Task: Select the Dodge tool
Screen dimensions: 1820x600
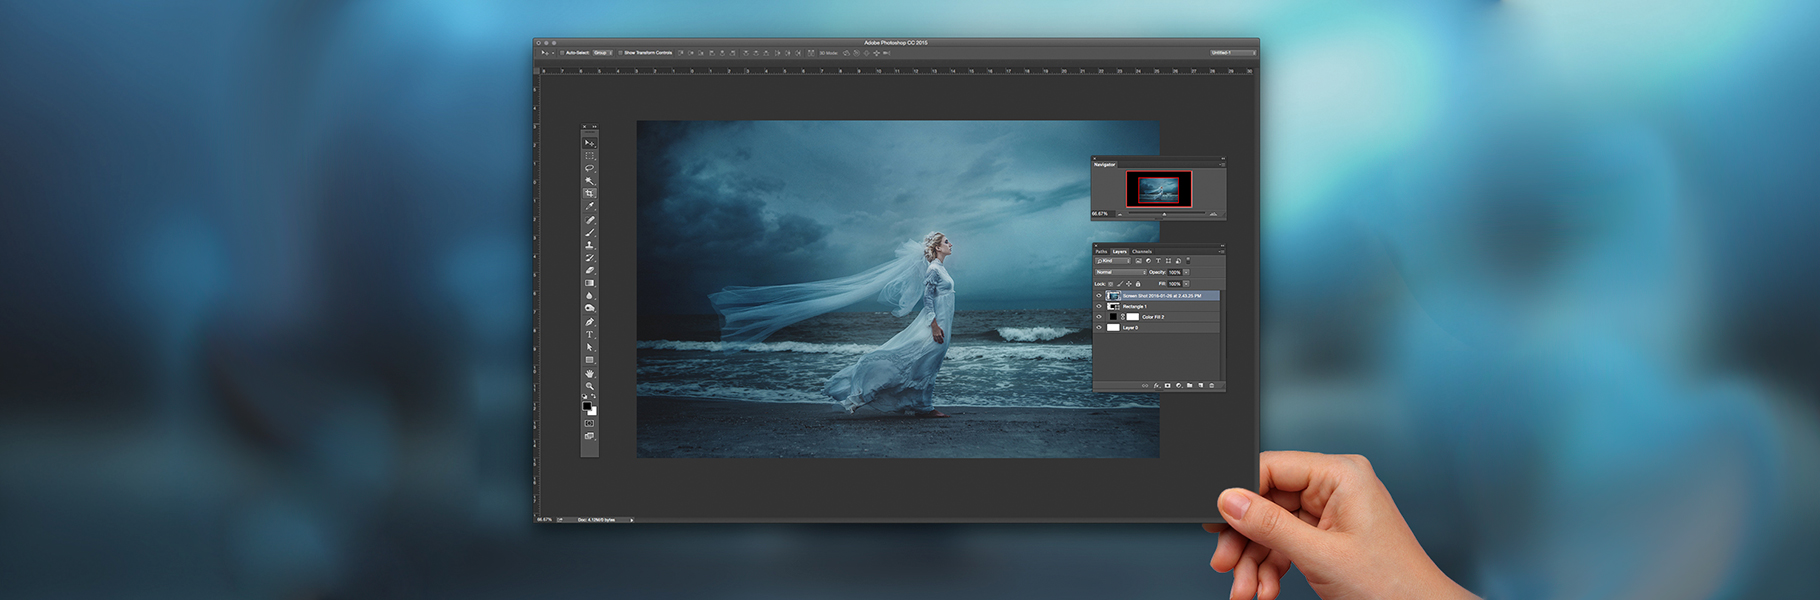Action: tap(589, 308)
